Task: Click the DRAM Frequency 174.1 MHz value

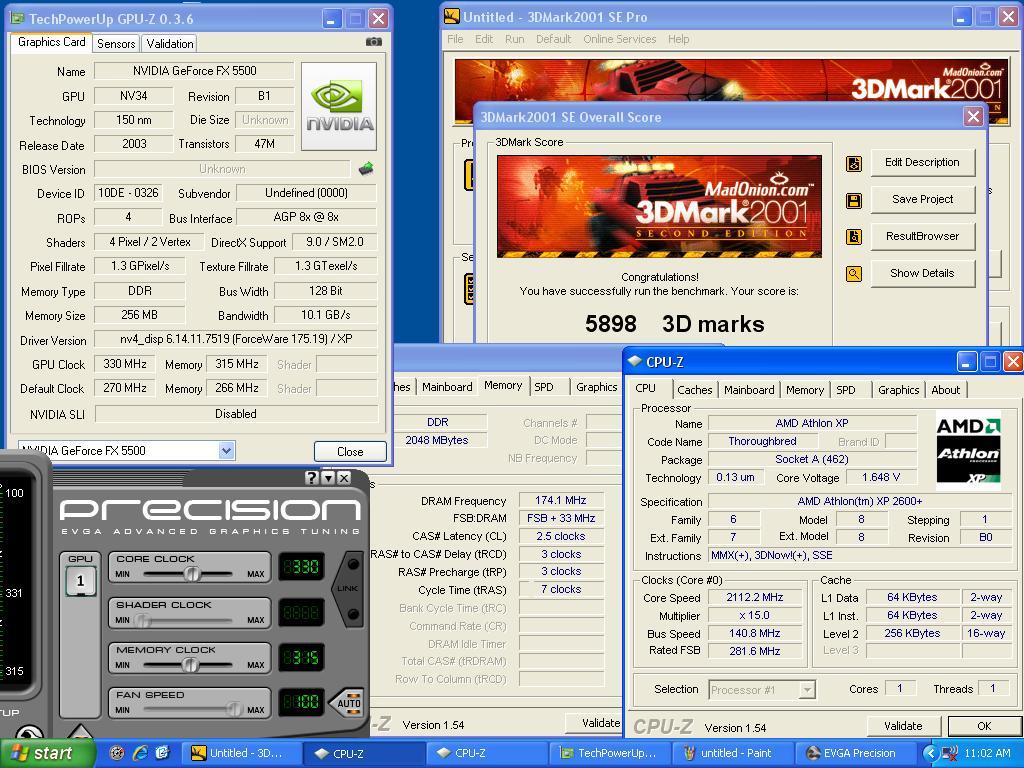Action: pos(560,500)
